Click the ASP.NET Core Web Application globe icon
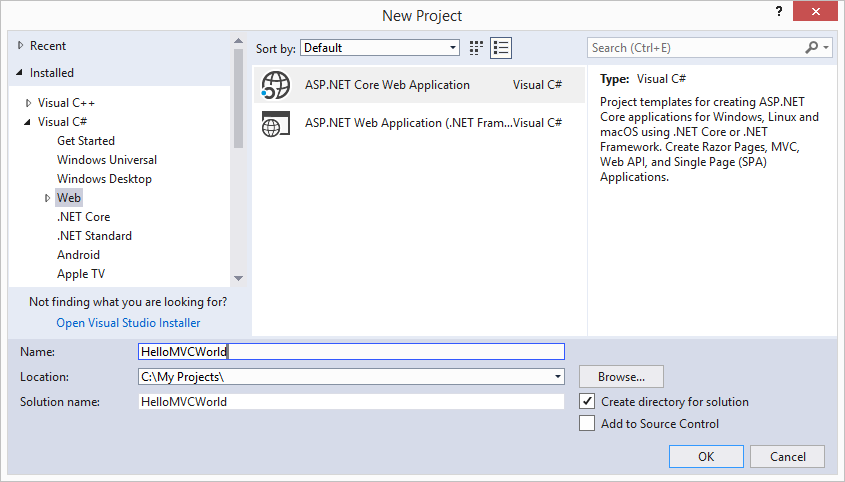Screen dimensions: 845x482 [x=275, y=85]
